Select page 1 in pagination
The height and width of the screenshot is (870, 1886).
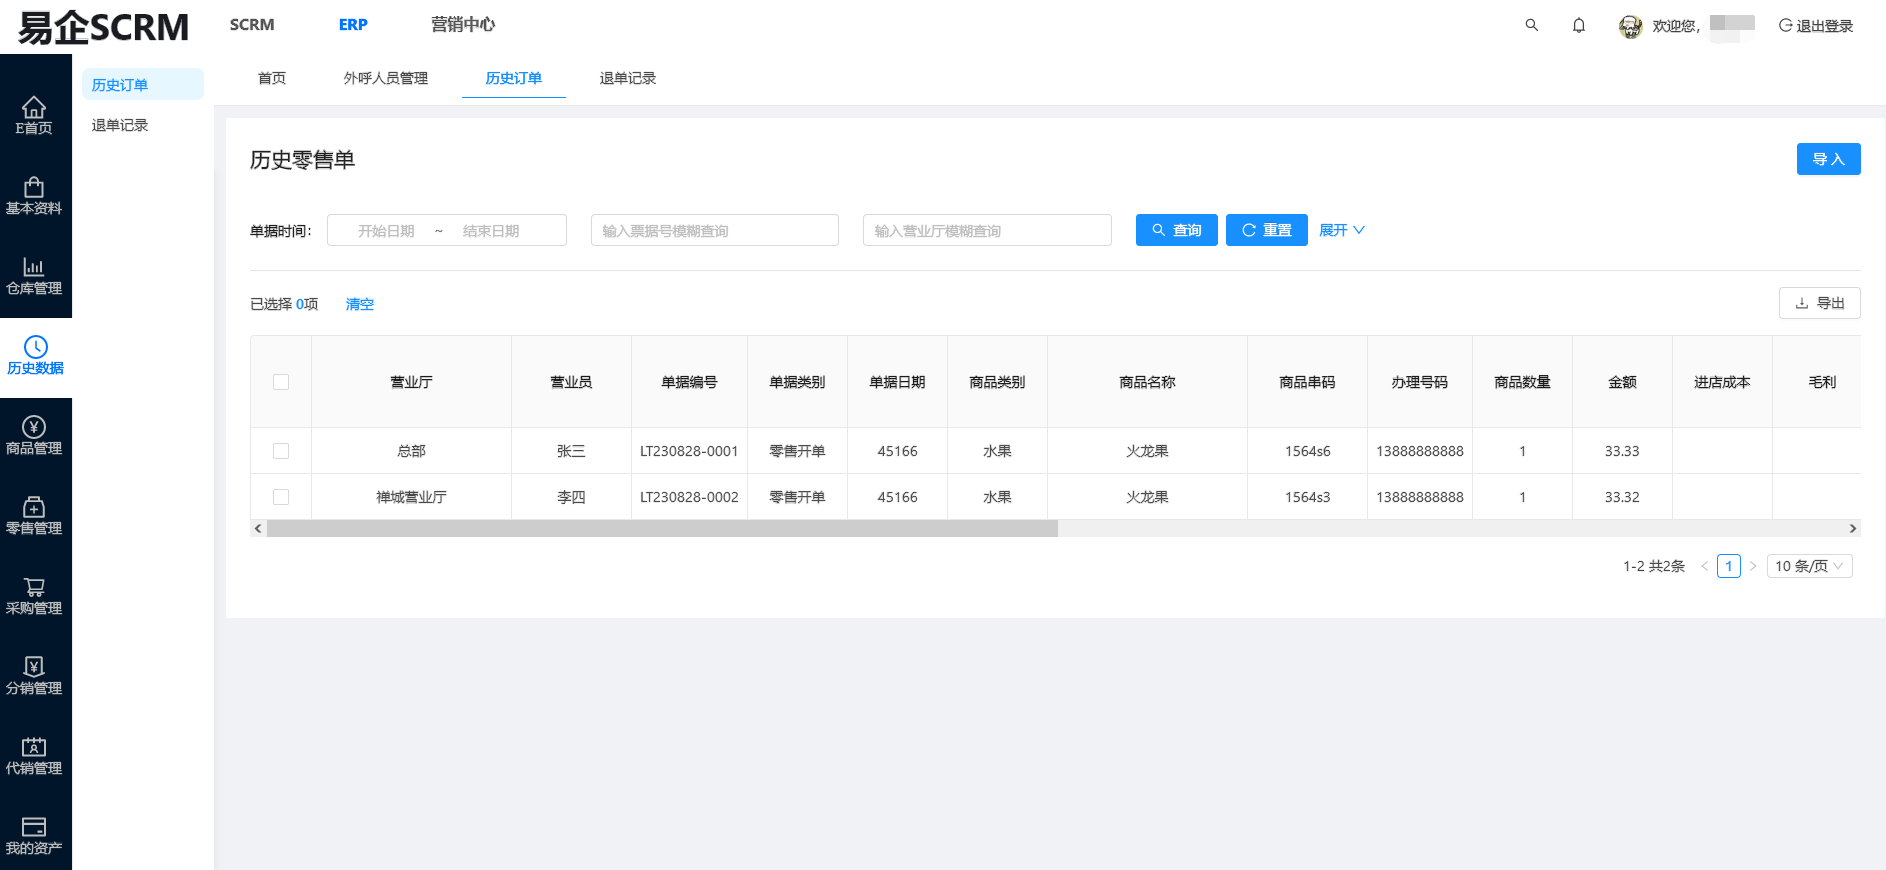[x=1729, y=566]
